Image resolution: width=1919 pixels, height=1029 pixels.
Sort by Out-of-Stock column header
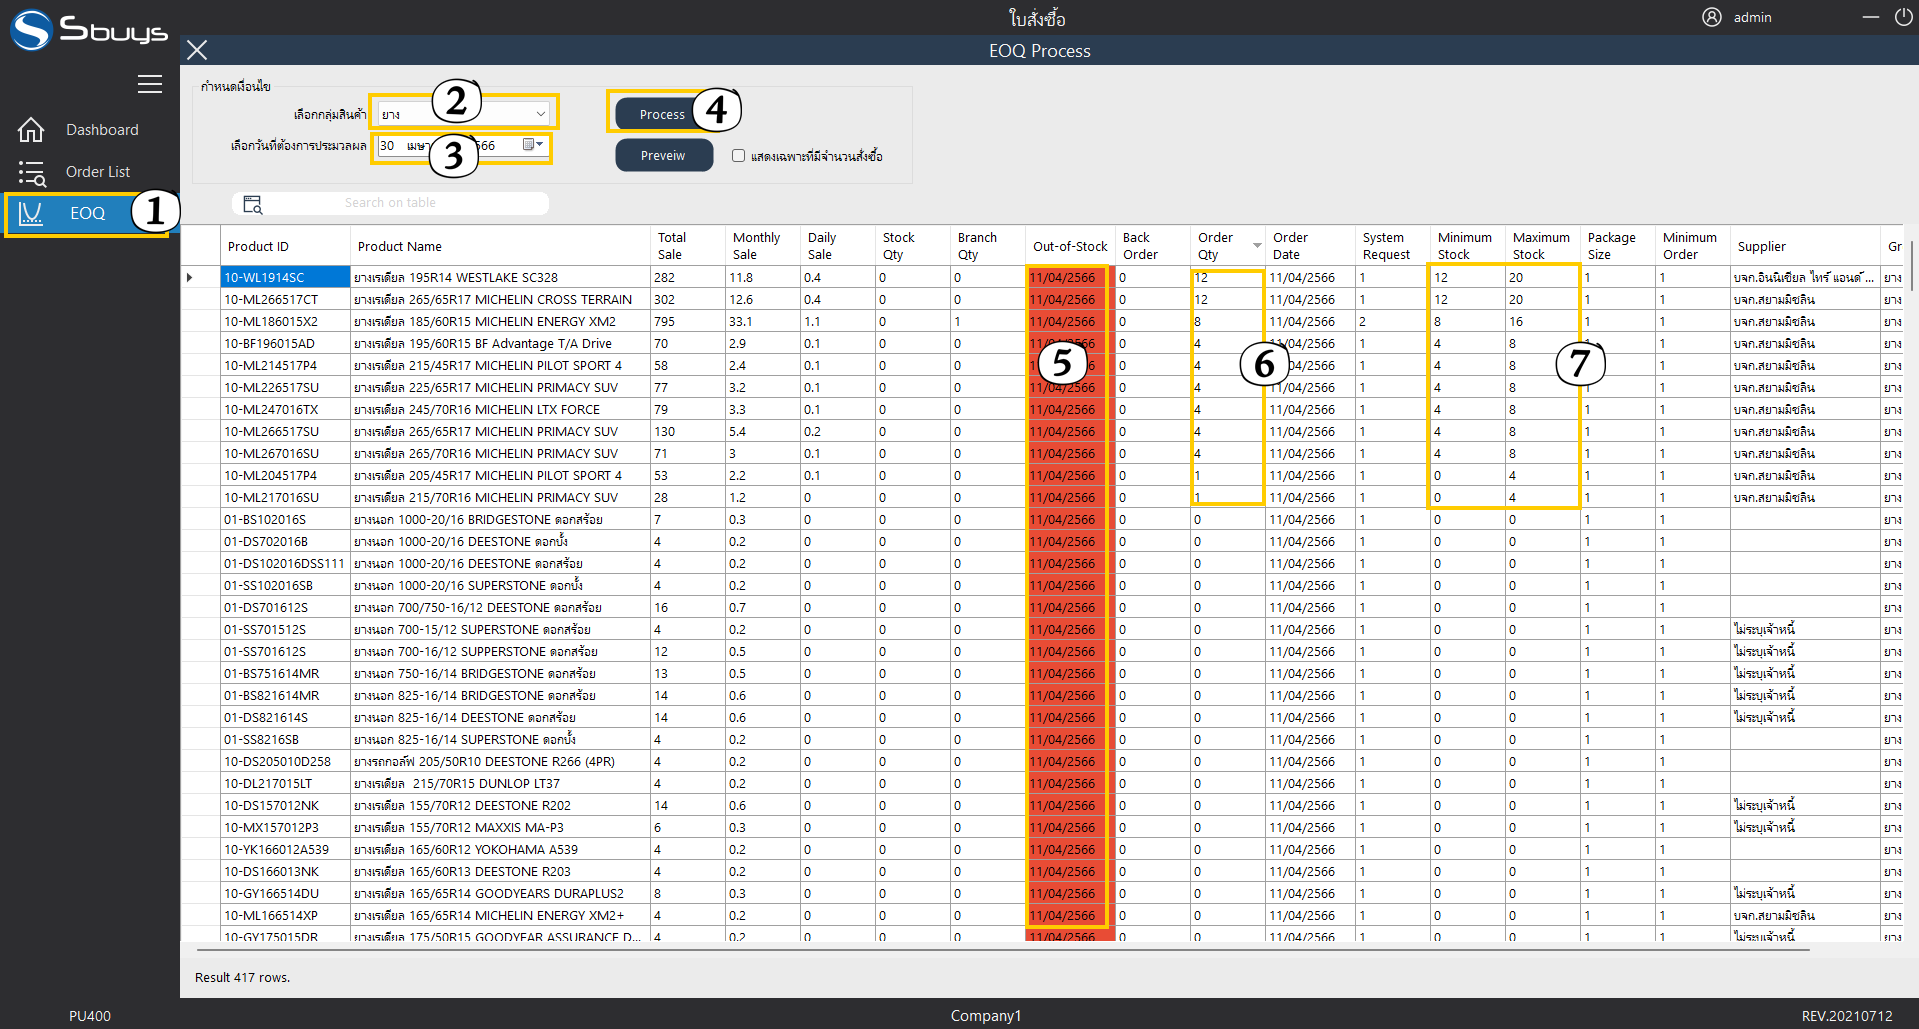[1069, 246]
